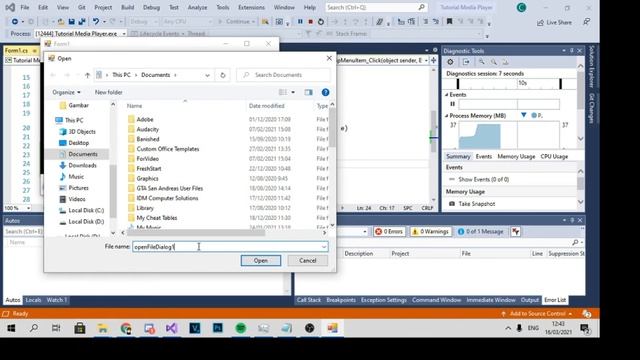The height and width of the screenshot is (360, 640).
Task: Open the address bar previous locations dropdown
Action: click(207, 75)
